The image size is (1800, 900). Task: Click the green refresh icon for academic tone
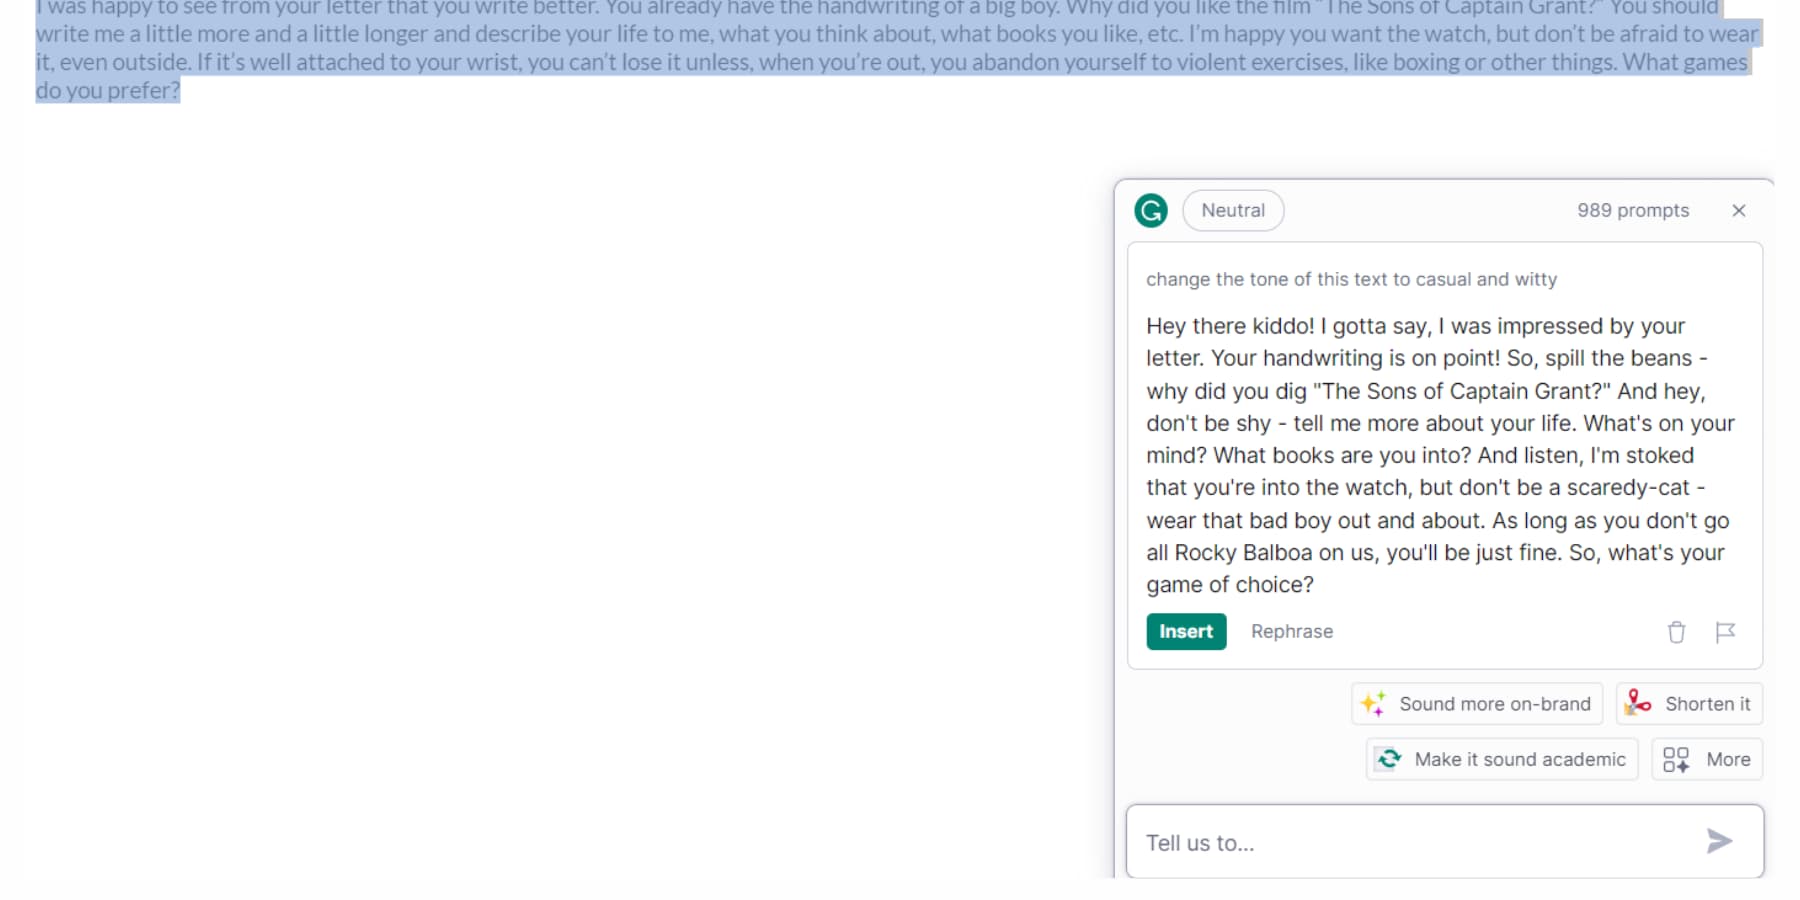pos(1389,759)
